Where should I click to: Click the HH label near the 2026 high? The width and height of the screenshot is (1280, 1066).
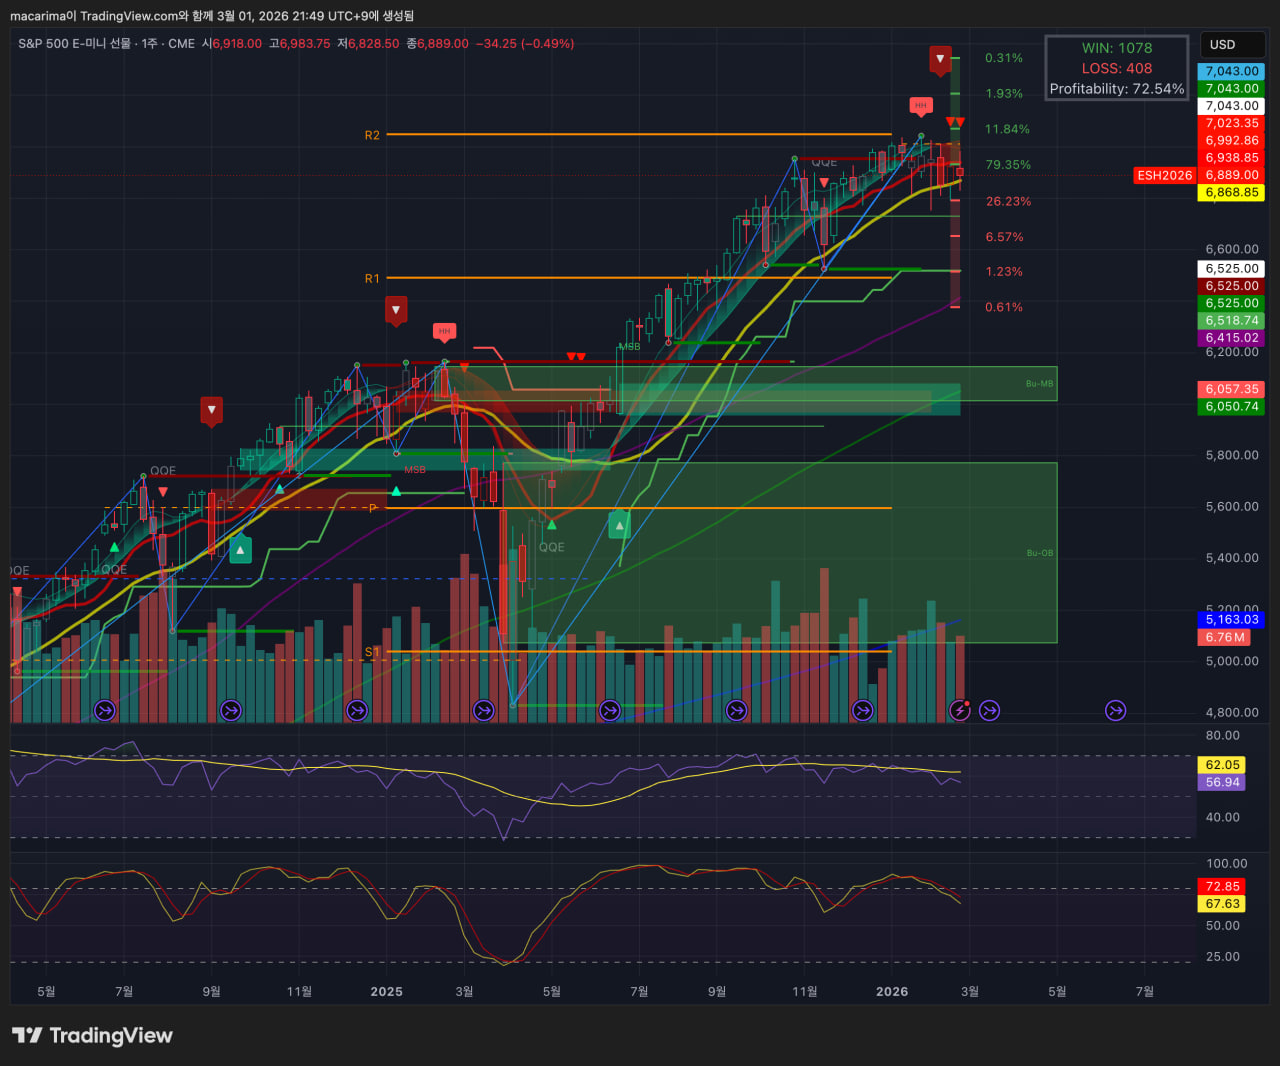click(x=921, y=105)
